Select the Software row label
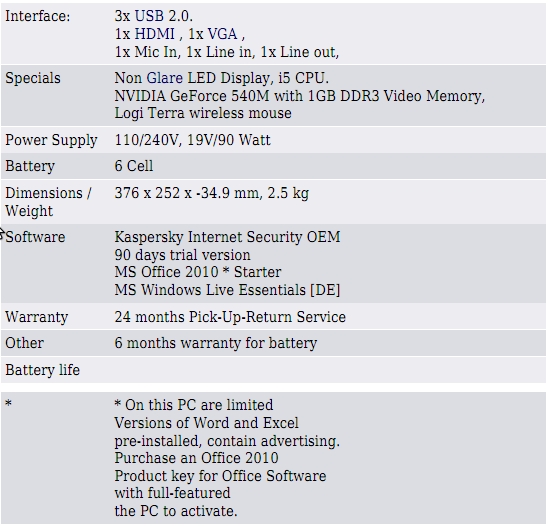The image size is (549, 526). [x=35, y=237]
